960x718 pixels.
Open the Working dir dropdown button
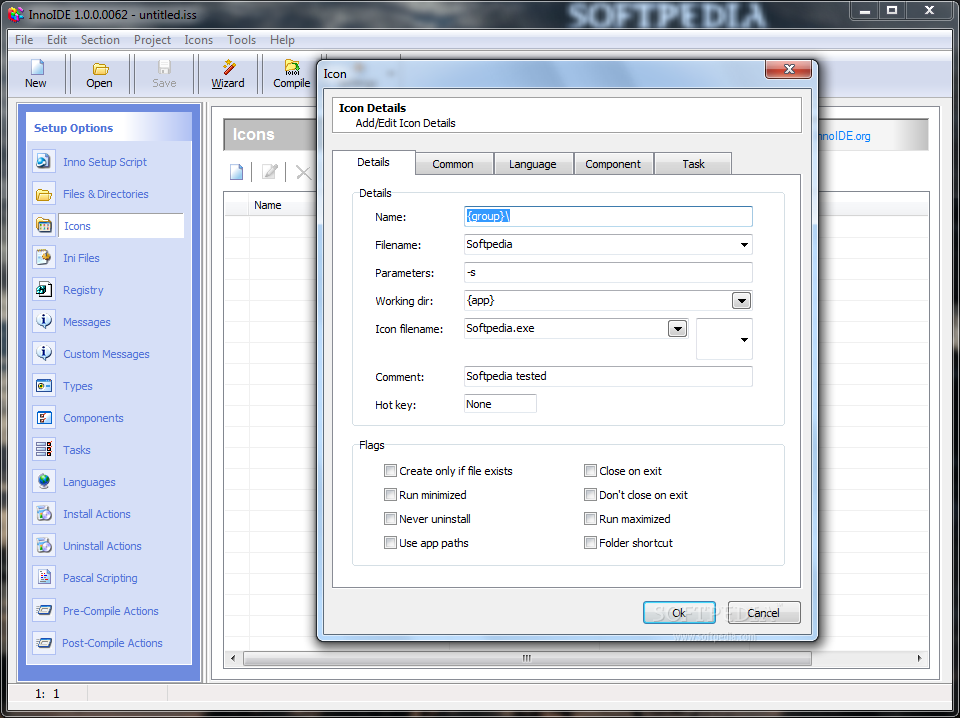(741, 301)
